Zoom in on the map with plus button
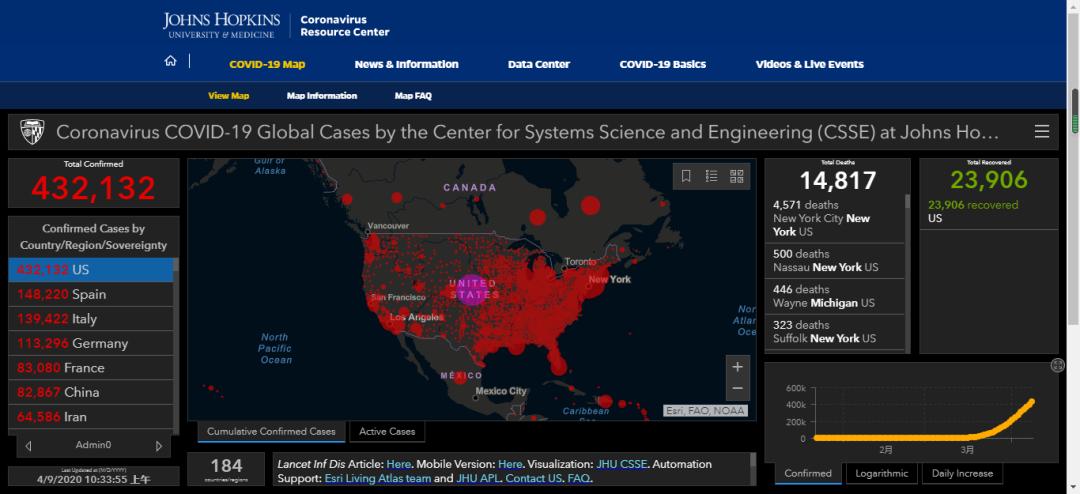 coord(737,367)
